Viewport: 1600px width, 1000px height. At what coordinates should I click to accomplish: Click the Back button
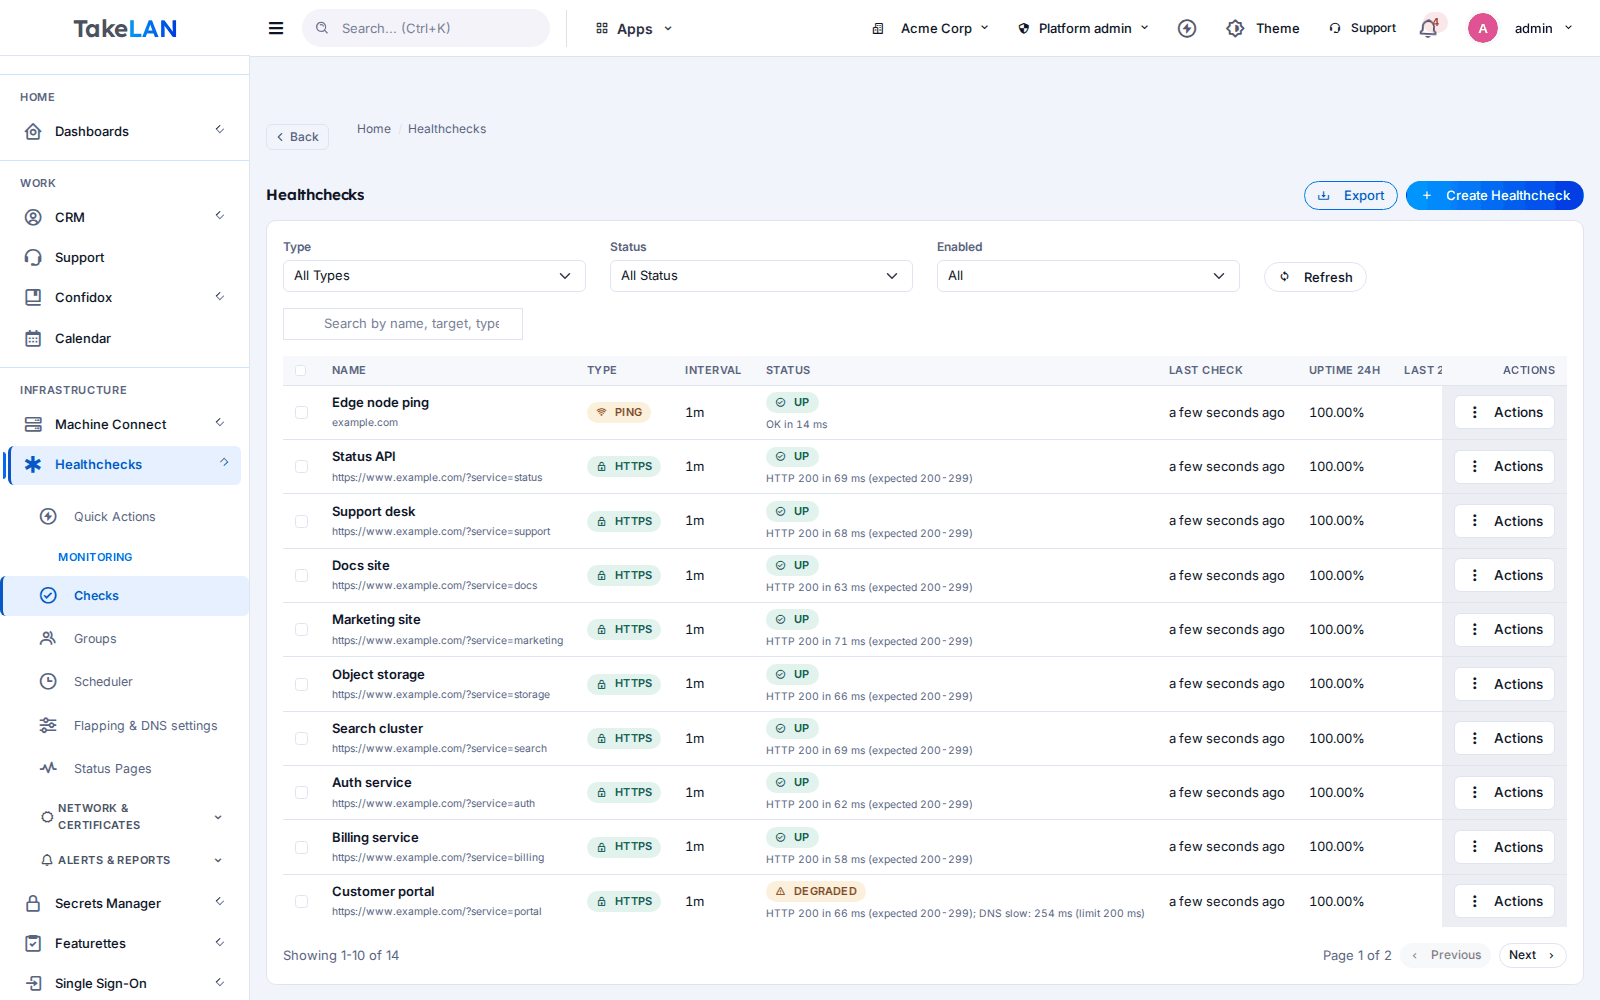click(297, 137)
